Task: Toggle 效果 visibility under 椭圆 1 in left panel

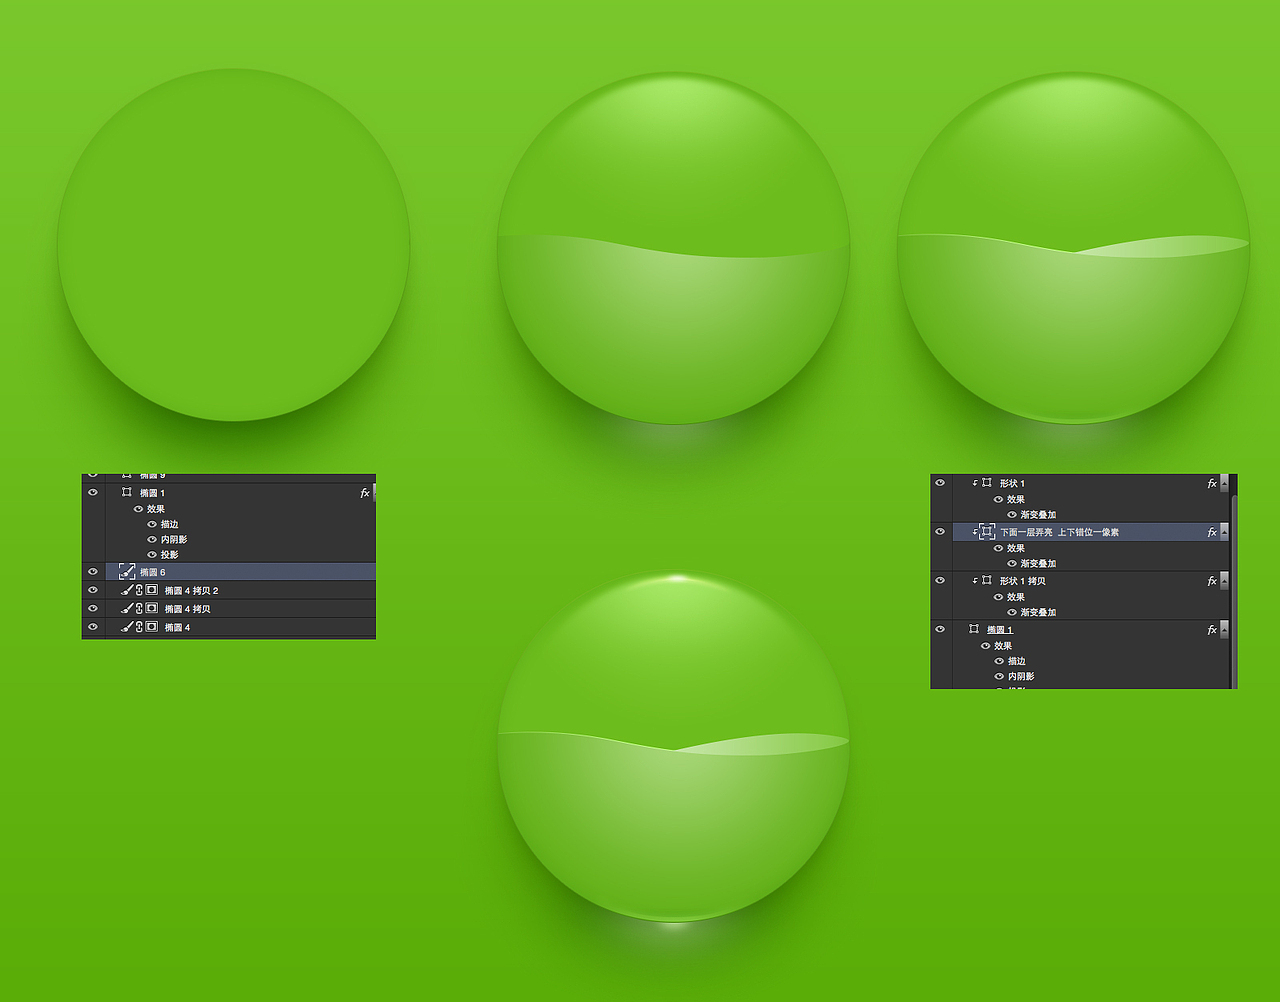Action: (x=138, y=509)
